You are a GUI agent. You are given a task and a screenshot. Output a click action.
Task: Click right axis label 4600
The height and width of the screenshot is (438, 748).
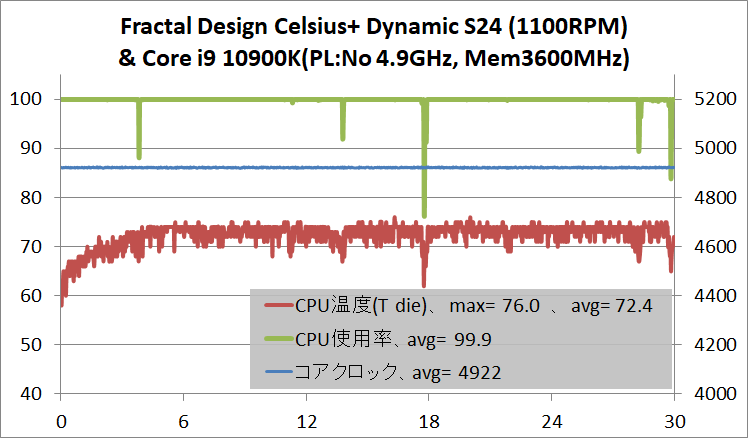pyautogui.click(x=715, y=247)
